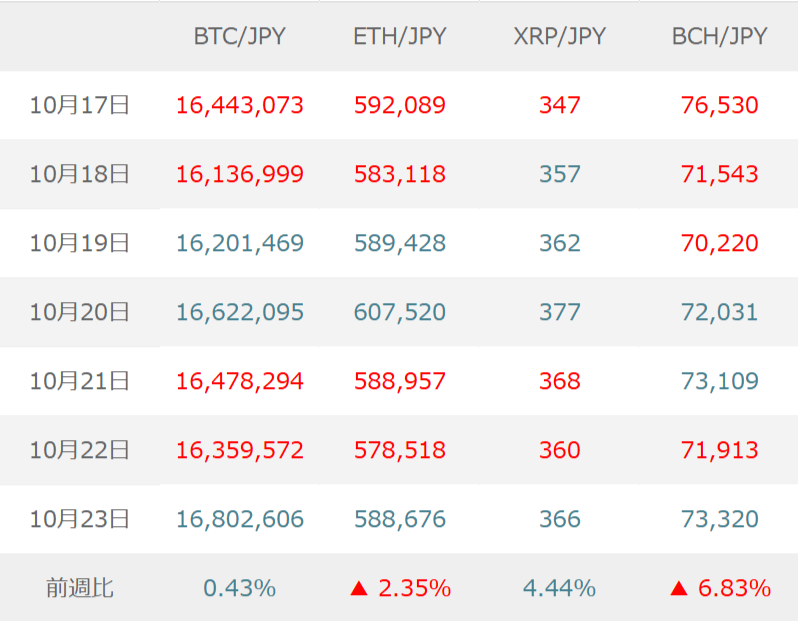Click BTC price 16,443,073

(x=240, y=105)
